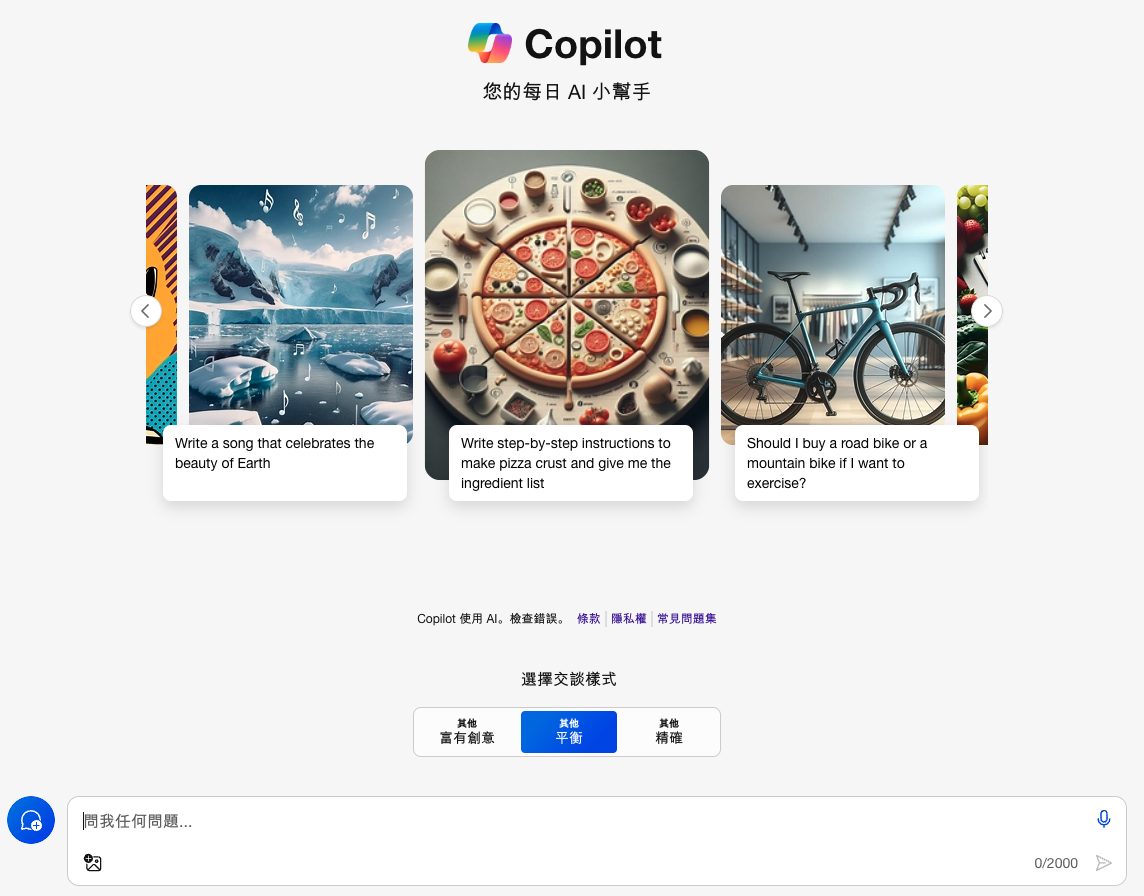Click the Copilot logo icon
This screenshot has width=1144, height=896.
coord(490,43)
